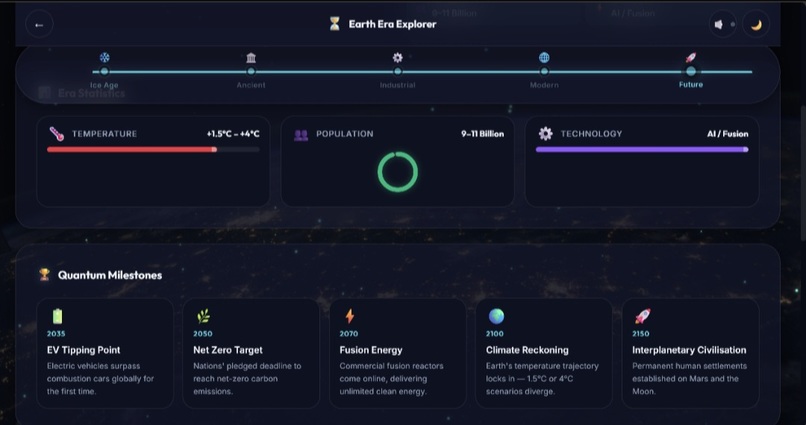Click the lightning icon on Fusion Energy card
This screenshot has height=425, width=806.
point(350,316)
